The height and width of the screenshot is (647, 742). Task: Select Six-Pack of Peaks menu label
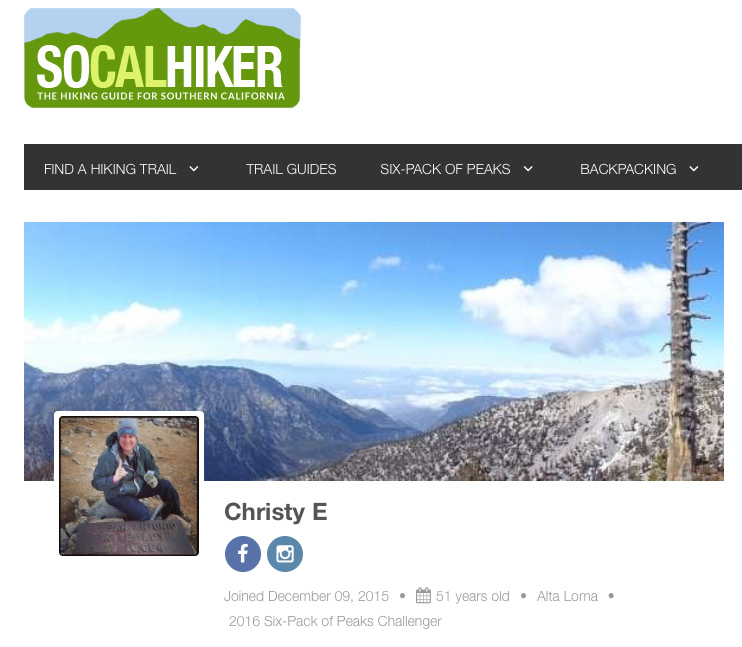[x=445, y=169]
